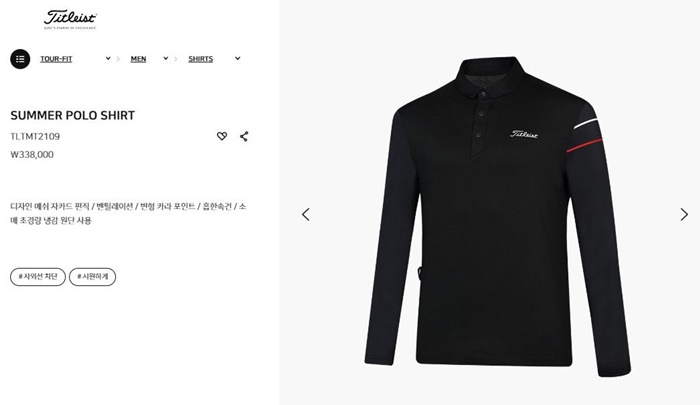Open the SHIRTS breadcrumb link

[x=200, y=59]
